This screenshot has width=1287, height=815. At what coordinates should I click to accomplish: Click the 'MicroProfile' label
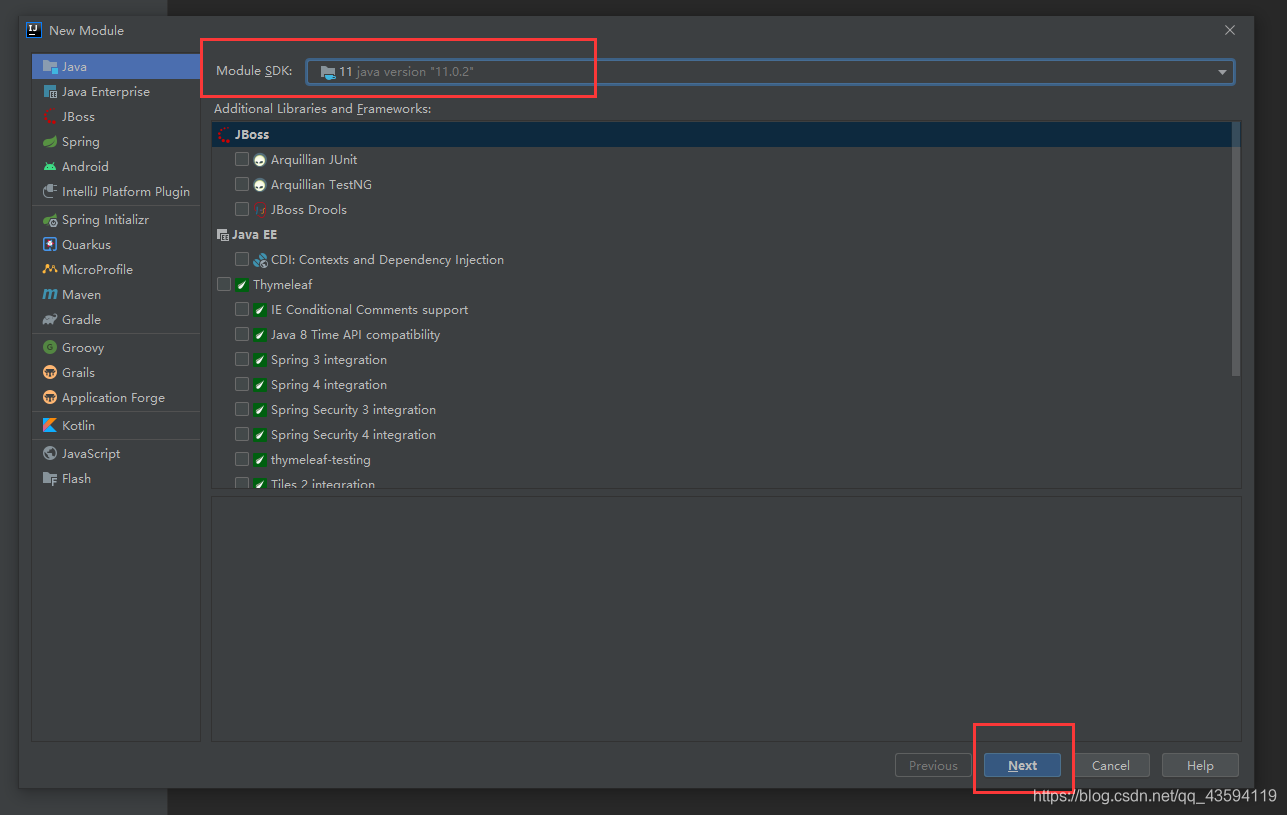pyautogui.click(x=97, y=270)
